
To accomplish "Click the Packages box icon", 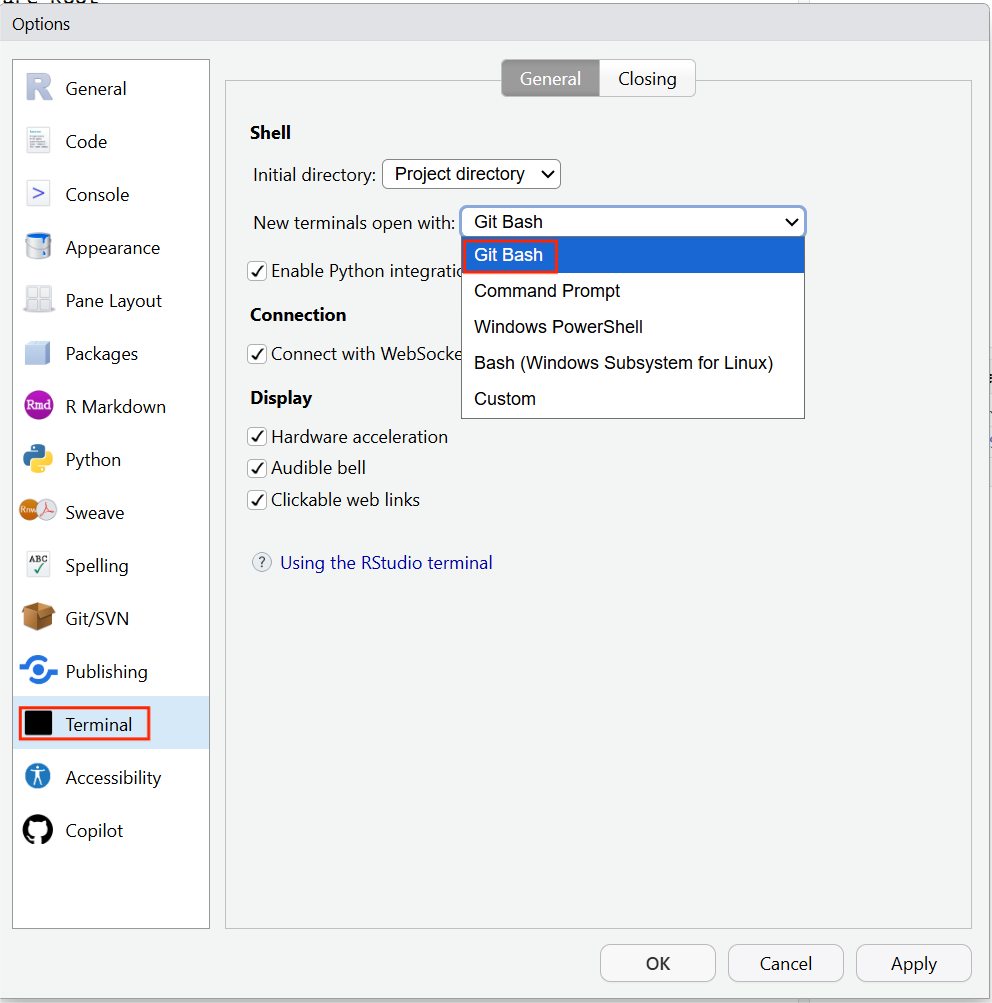I will coord(38,352).
